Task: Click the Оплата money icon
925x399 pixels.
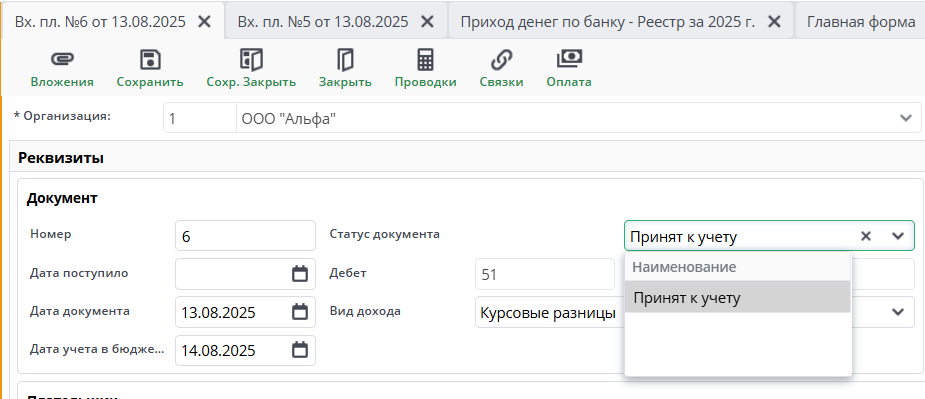Action: click(x=569, y=58)
